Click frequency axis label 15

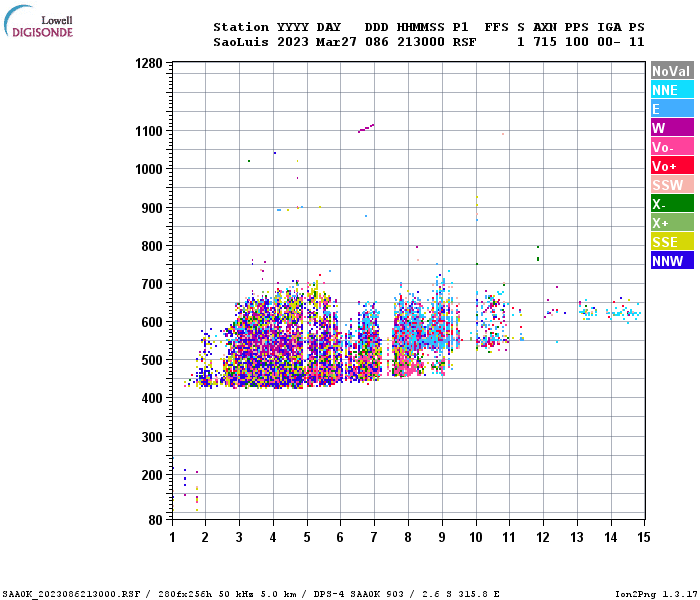click(x=643, y=537)
